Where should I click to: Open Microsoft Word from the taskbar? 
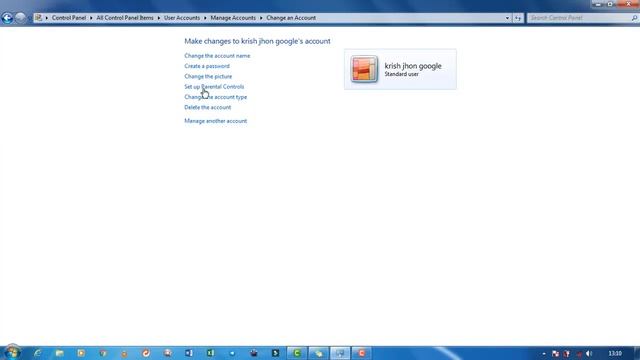189,353
